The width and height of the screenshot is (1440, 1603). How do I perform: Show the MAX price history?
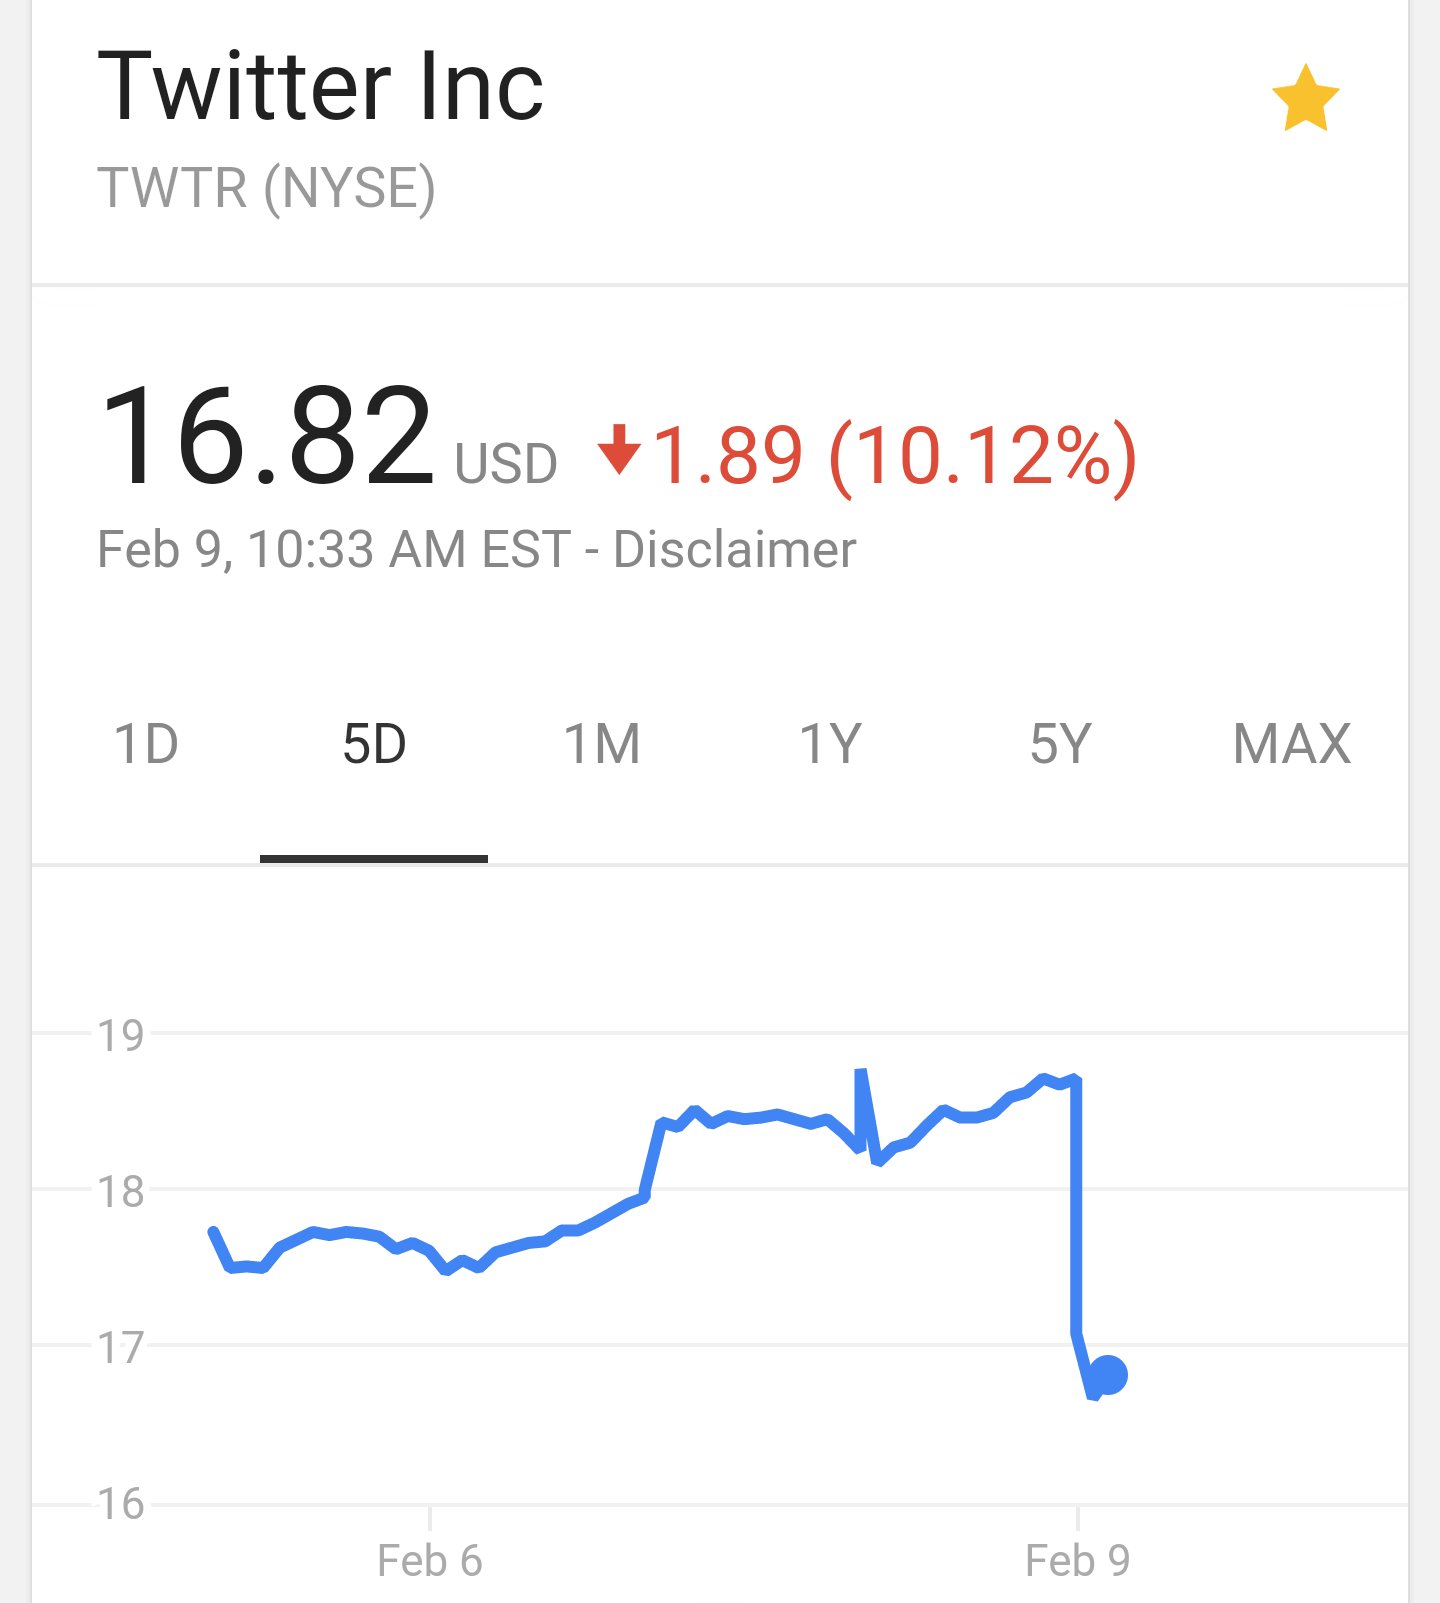pyautogui.click(x=1292, y=744)
